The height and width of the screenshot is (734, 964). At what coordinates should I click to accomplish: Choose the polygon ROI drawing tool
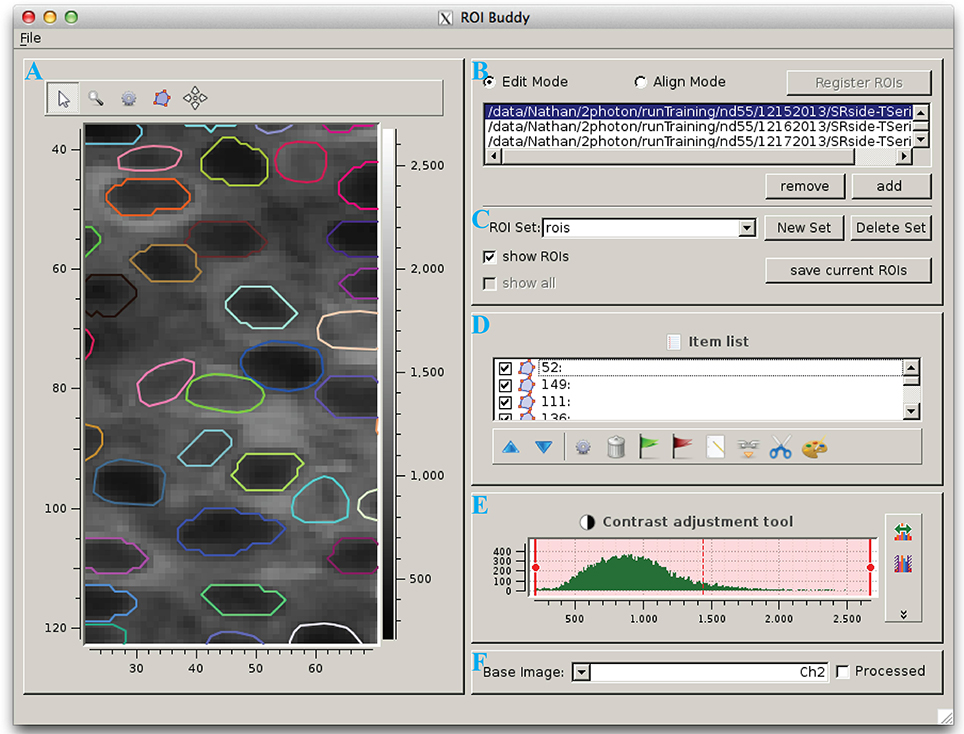pyautogui.click(x=162, y=98)
